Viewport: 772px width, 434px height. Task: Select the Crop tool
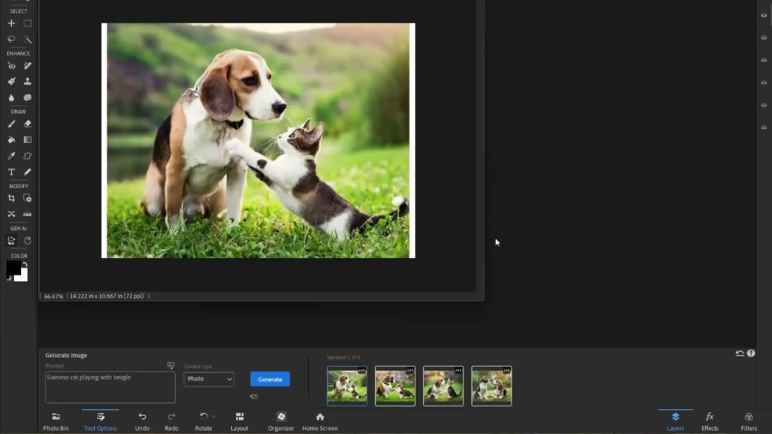(12, 198)
